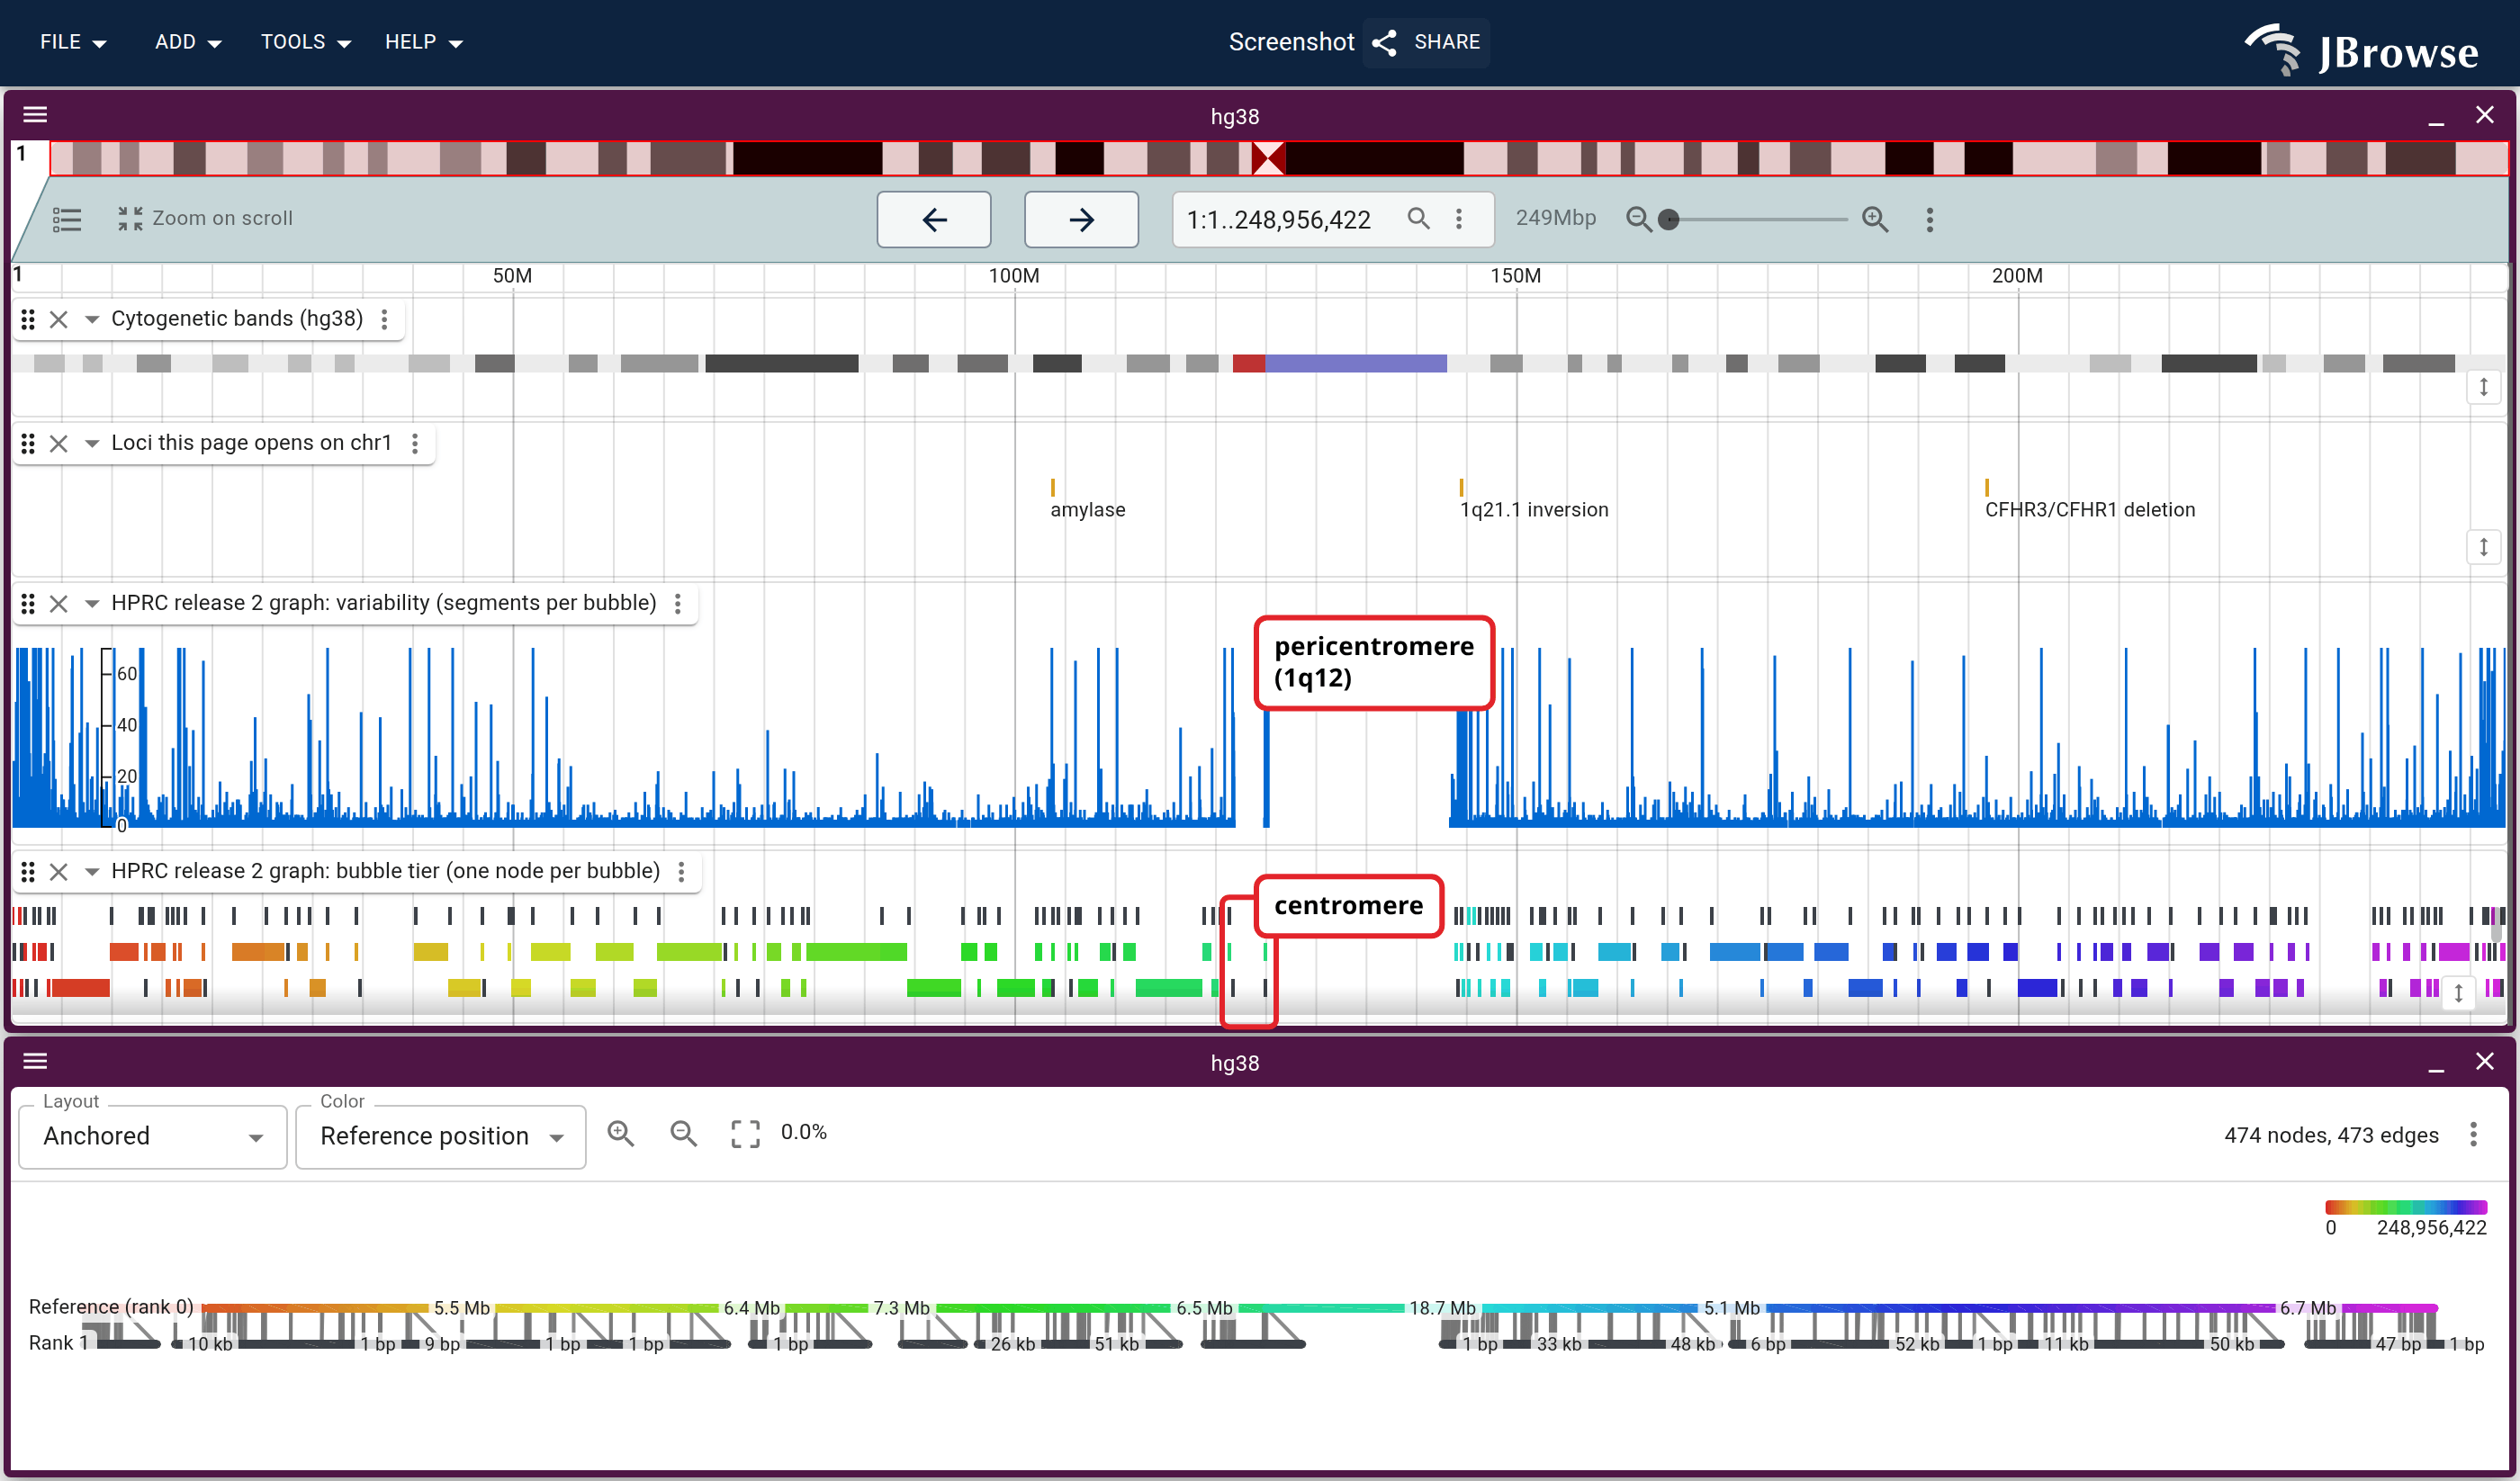Viewport: 2520px width, 1481px height.
Task: Zoom in the graph view
Action: point(621,1132)
